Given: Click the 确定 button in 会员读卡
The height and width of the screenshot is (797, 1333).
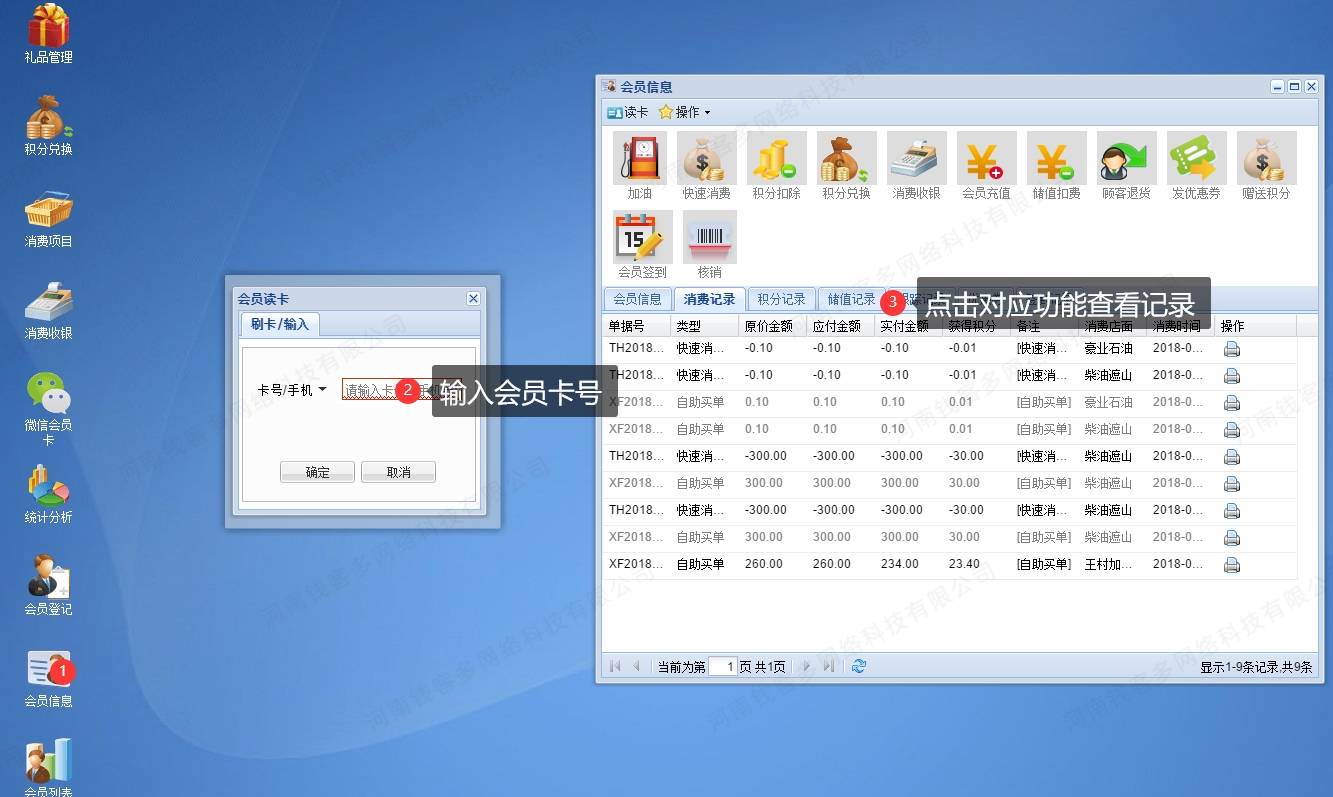Looking at the screenshot, I should point(317,472).
